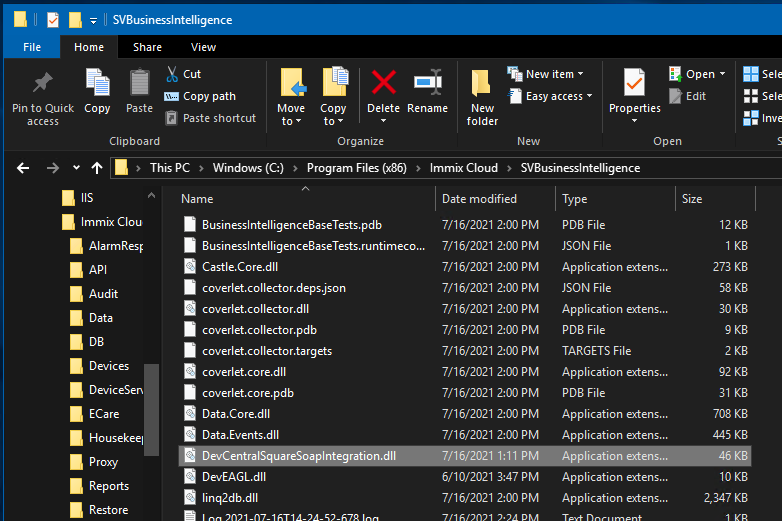
Task: Sort by the Name column header
Action: 305,198
